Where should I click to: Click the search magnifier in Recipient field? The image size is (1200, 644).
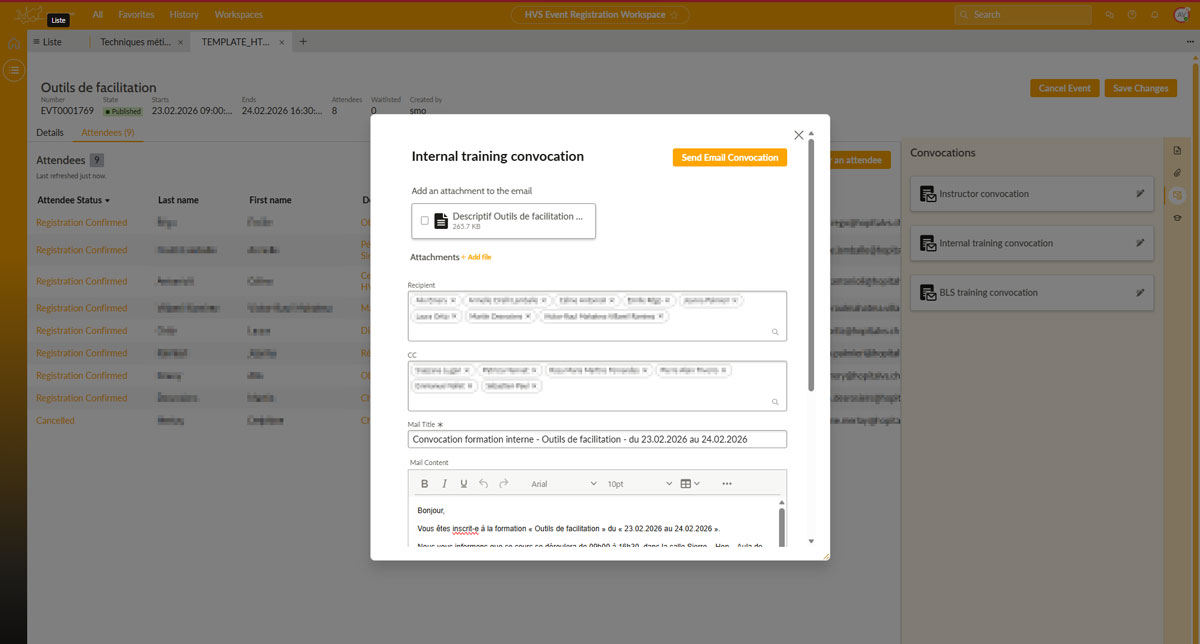pos(775,331)
